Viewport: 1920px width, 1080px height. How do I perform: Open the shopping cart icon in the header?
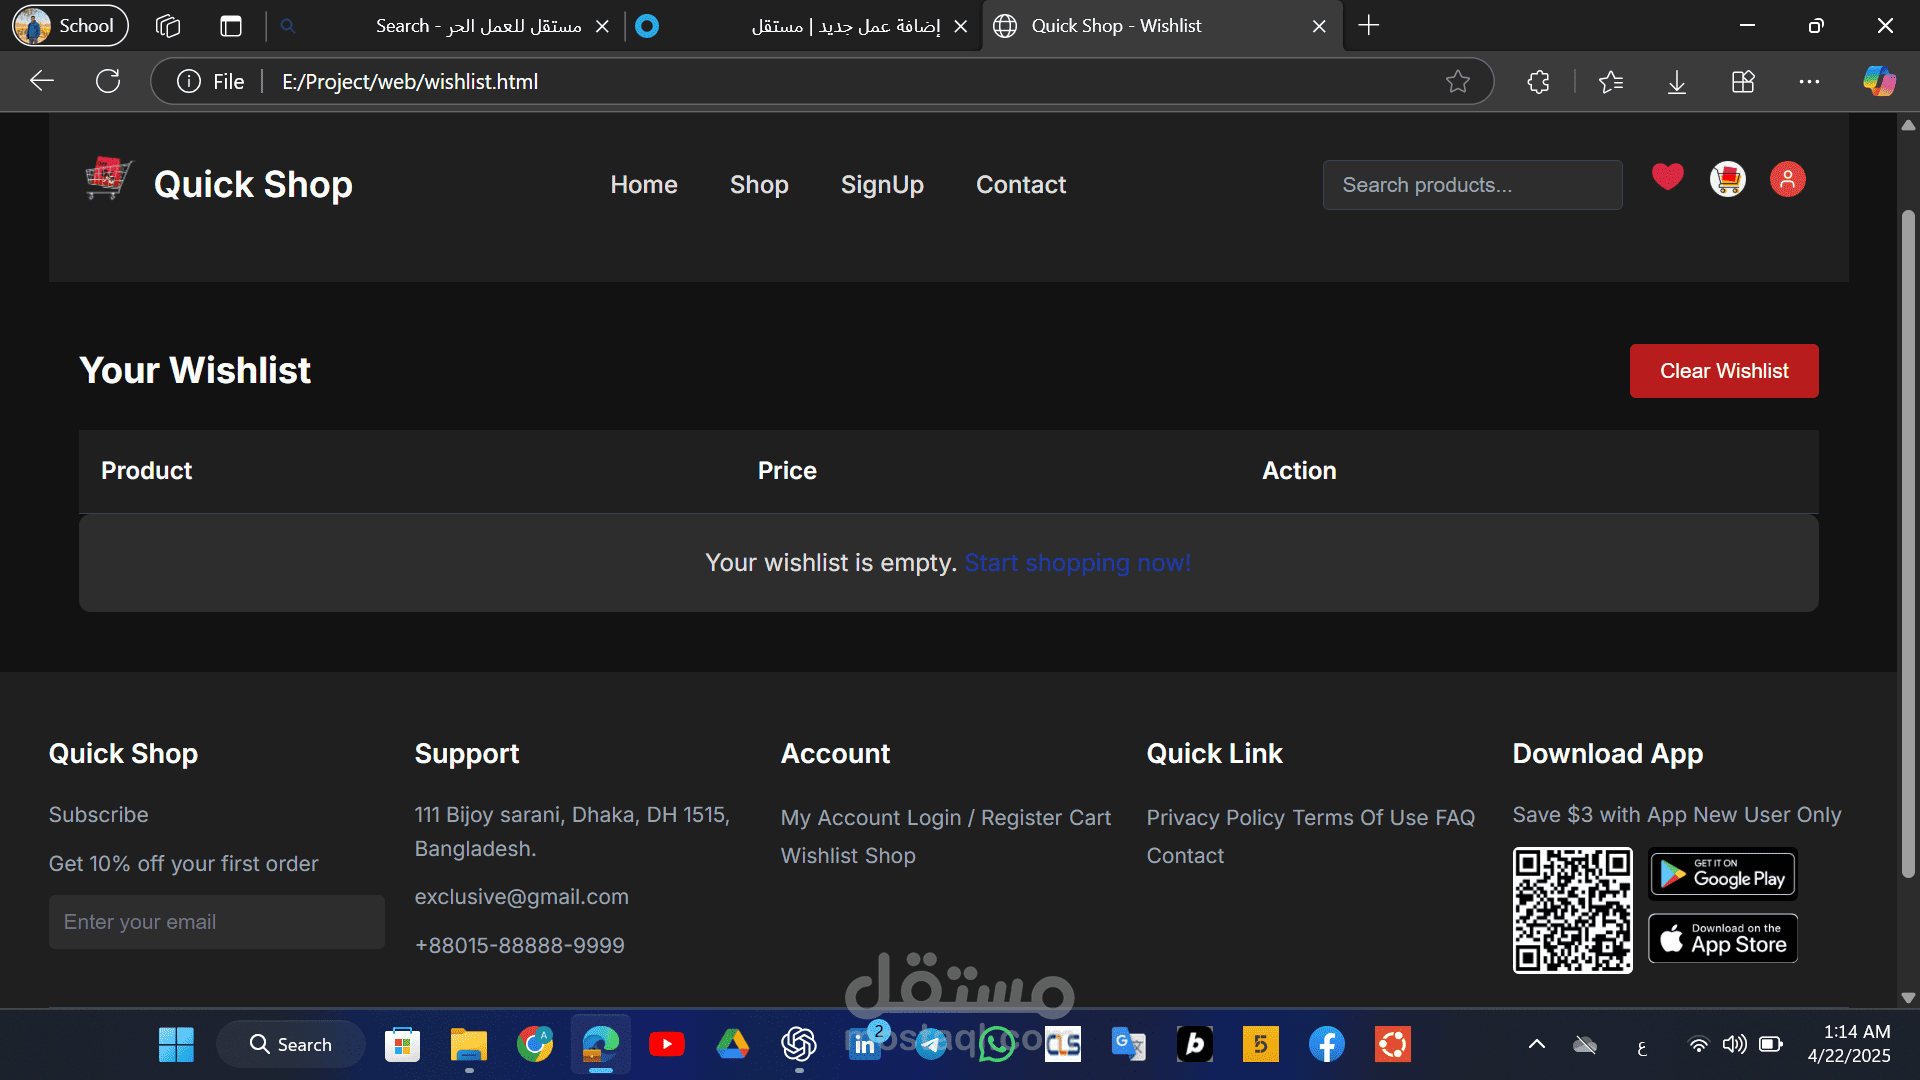[1727, 179]
